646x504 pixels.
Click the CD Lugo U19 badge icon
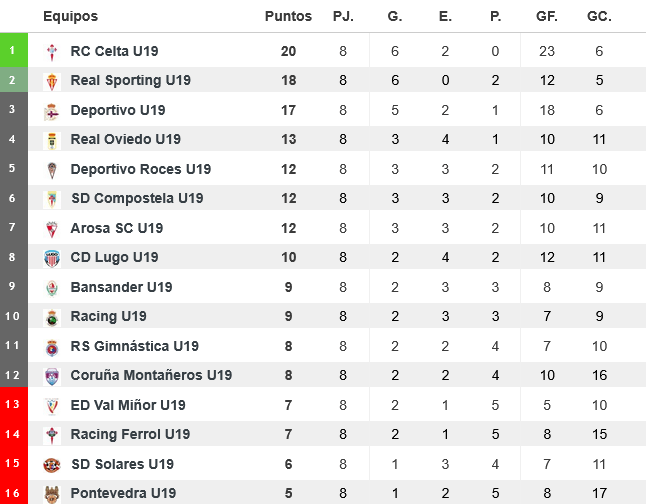(x=53, y=258)
